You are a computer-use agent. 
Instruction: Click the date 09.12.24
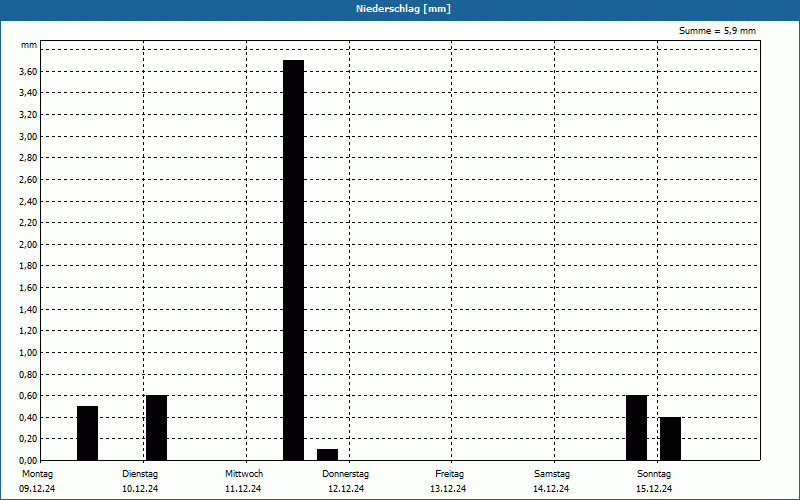(x=37, y=489)
